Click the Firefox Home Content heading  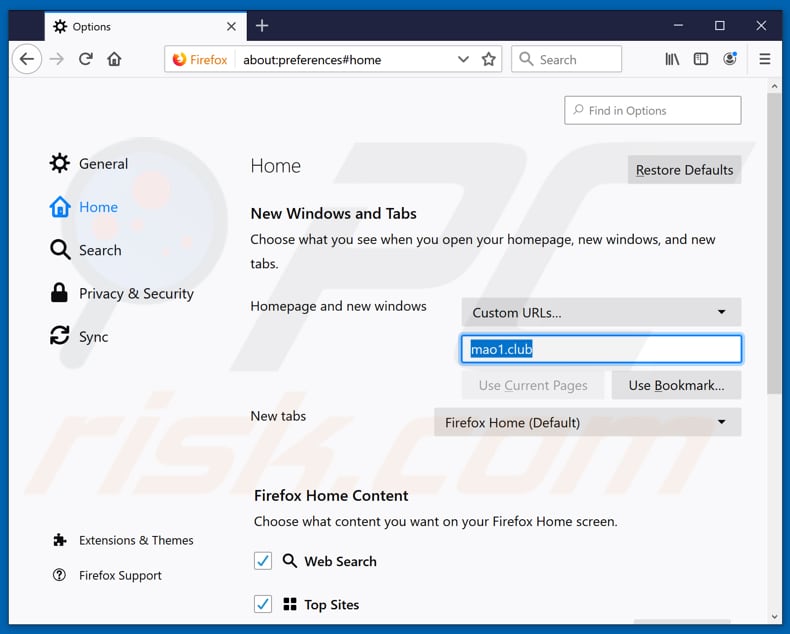[x=331, y=495]
